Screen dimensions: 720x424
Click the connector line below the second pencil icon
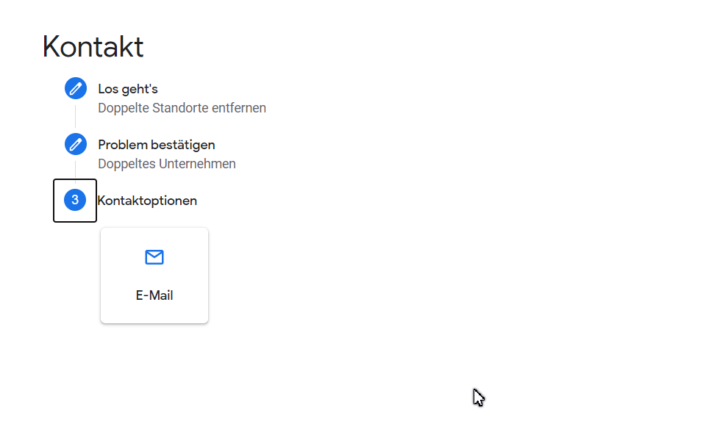pos(75,170)
